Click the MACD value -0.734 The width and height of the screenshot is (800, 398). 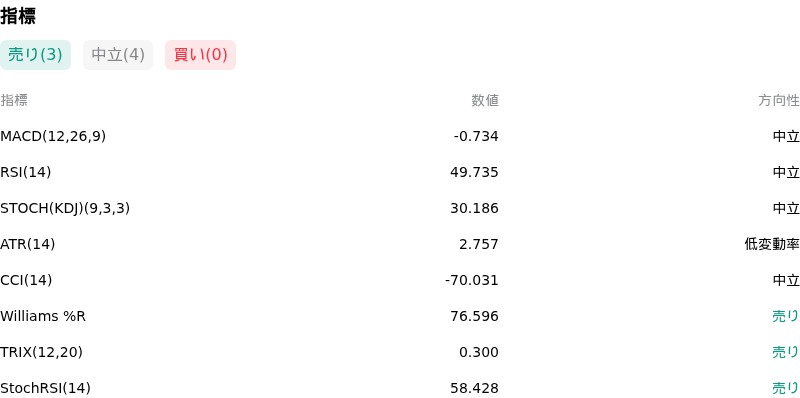click(476, 137)
